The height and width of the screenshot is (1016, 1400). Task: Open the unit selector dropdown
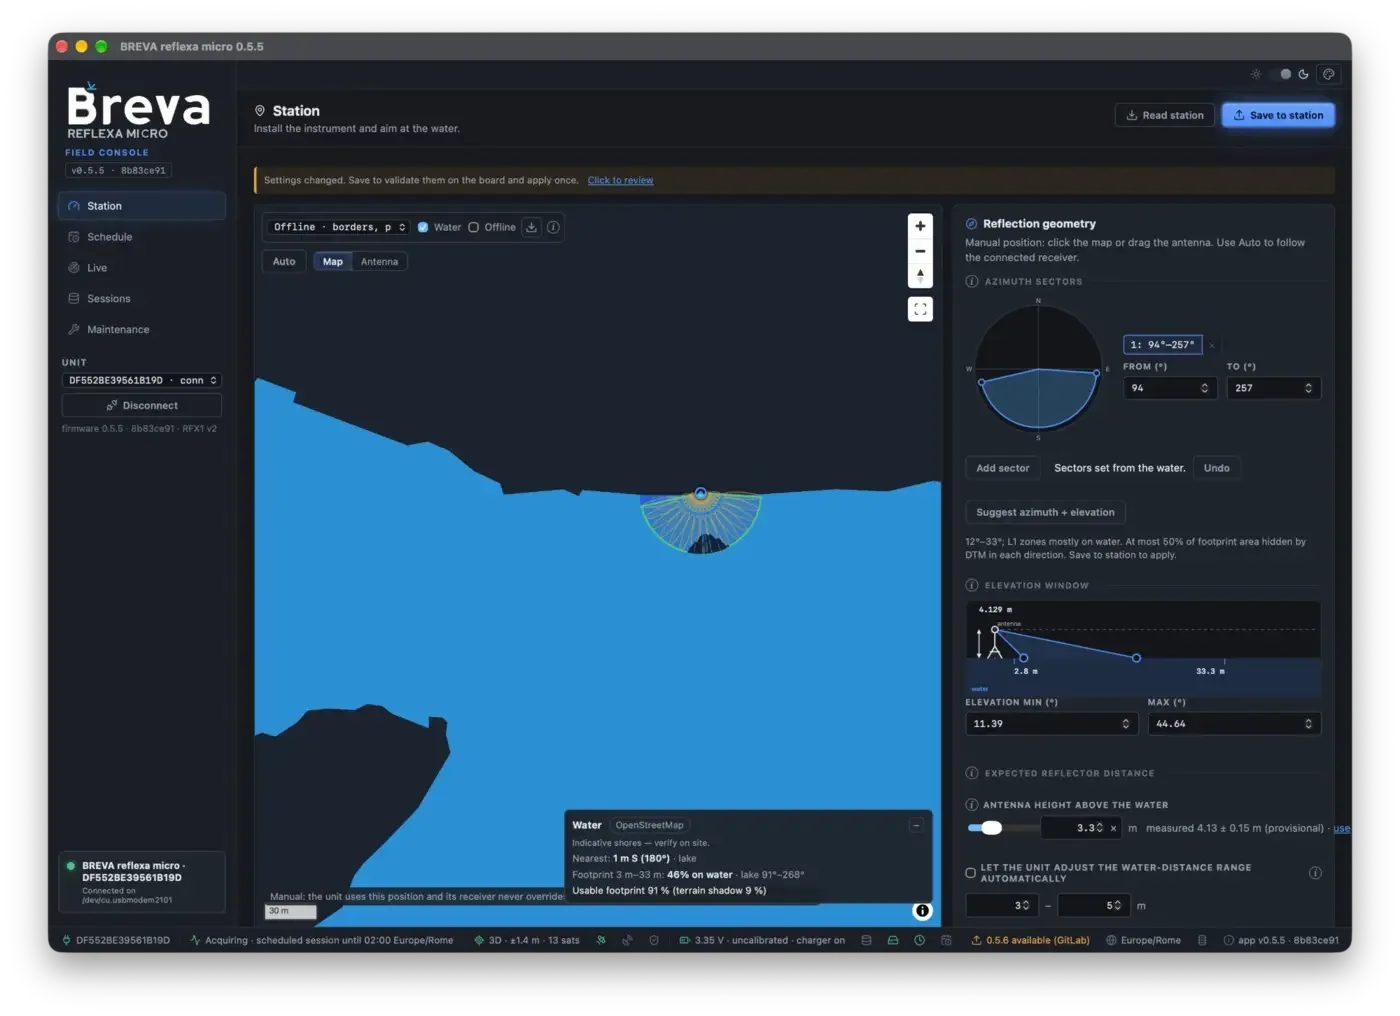142,381
